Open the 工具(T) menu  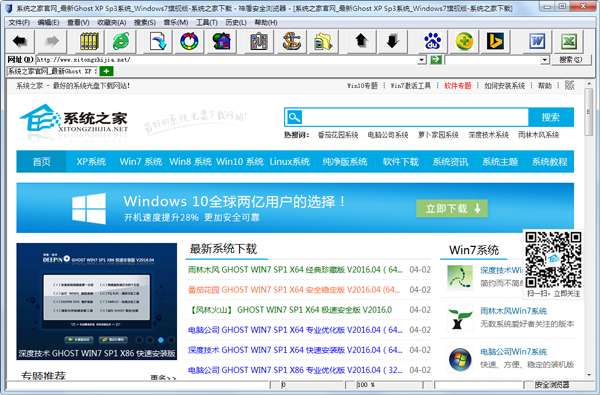point(207,23)
